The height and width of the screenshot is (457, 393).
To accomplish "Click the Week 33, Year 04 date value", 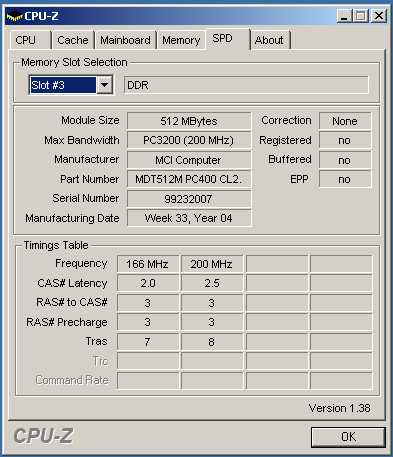I will [189, 218].
